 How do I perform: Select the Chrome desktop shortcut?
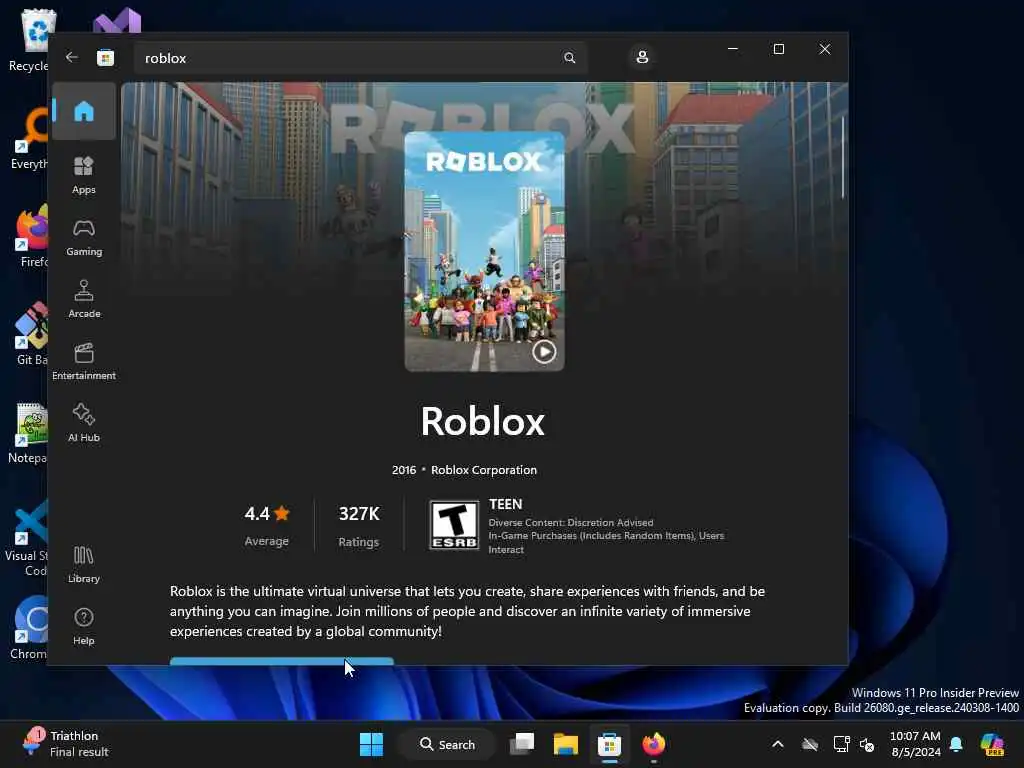(x=30, y=628)
